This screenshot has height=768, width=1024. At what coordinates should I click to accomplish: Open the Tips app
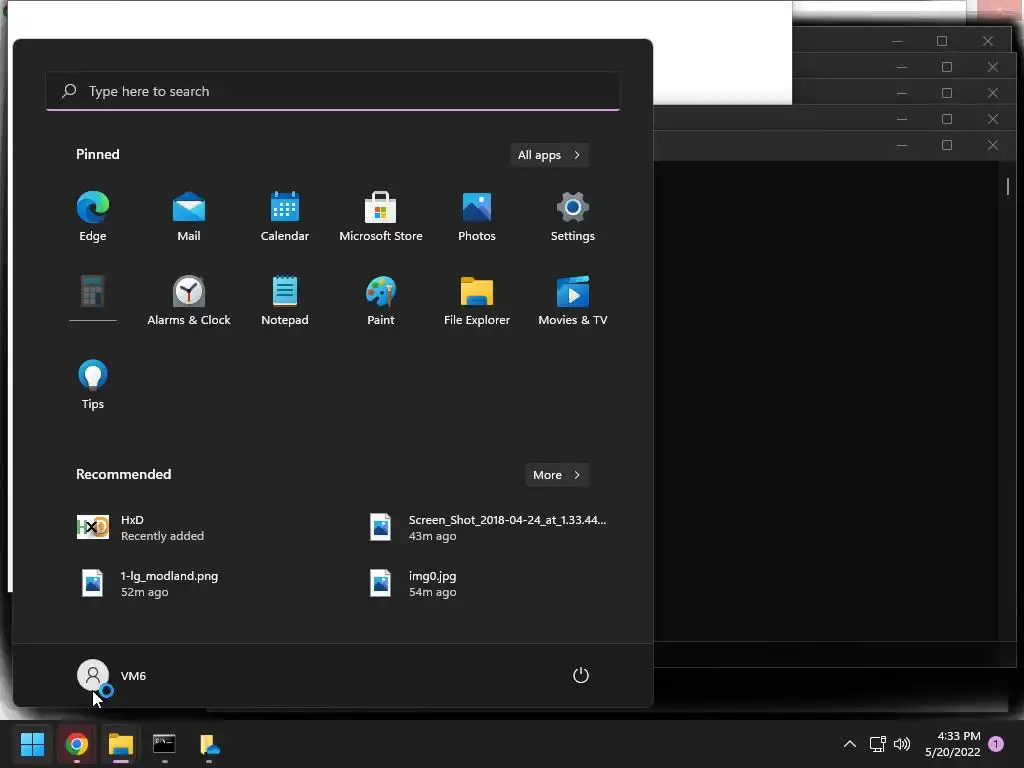tap(93, 385)
